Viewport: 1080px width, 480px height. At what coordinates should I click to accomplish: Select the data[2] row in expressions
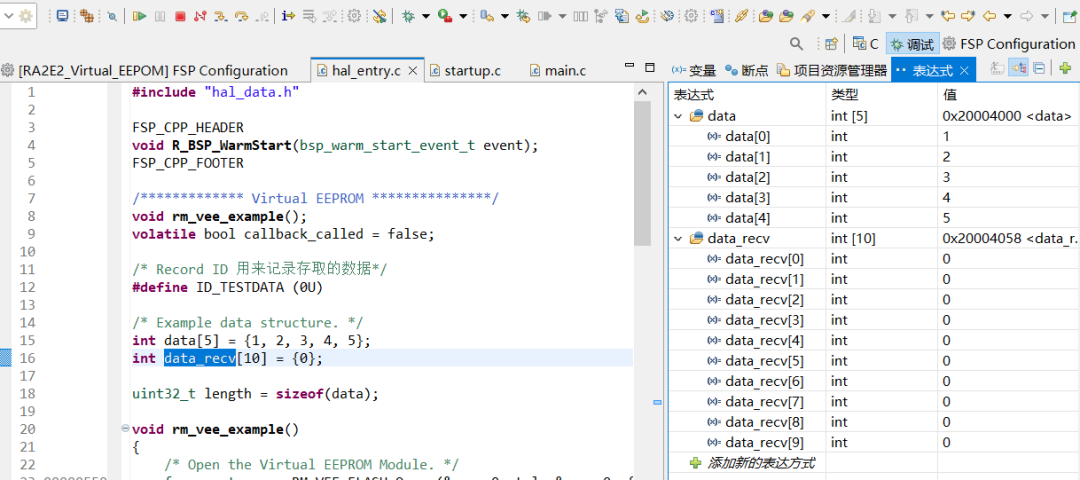(747, 177)
